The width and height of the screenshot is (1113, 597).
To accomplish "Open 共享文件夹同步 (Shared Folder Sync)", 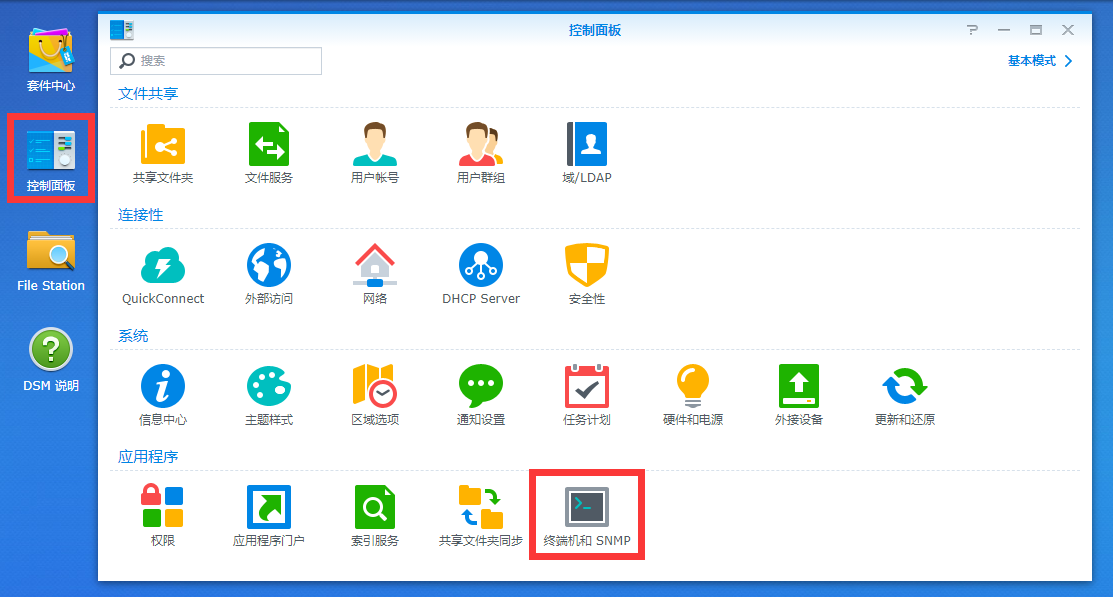I will [481, 516].
